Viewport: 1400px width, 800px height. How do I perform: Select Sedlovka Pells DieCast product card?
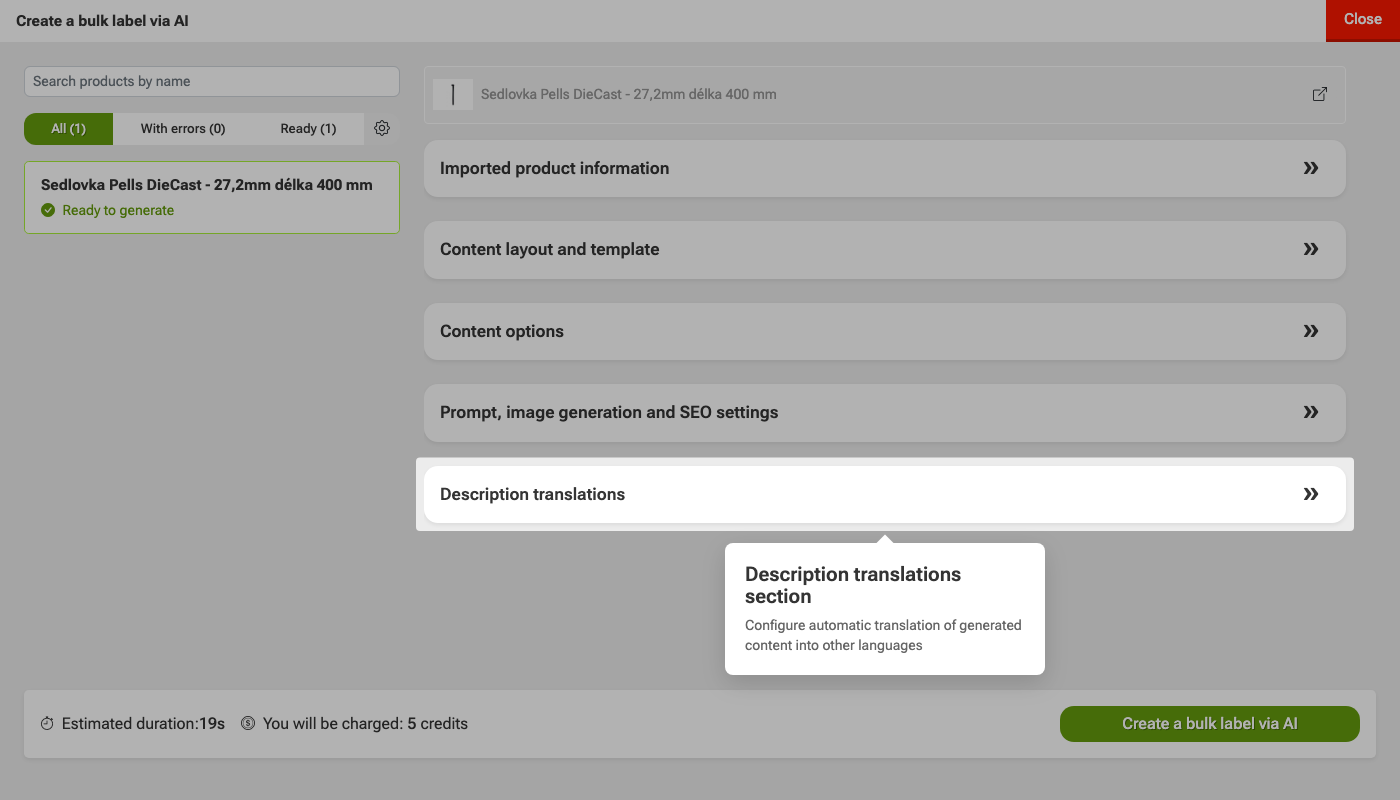click(212, 198)
